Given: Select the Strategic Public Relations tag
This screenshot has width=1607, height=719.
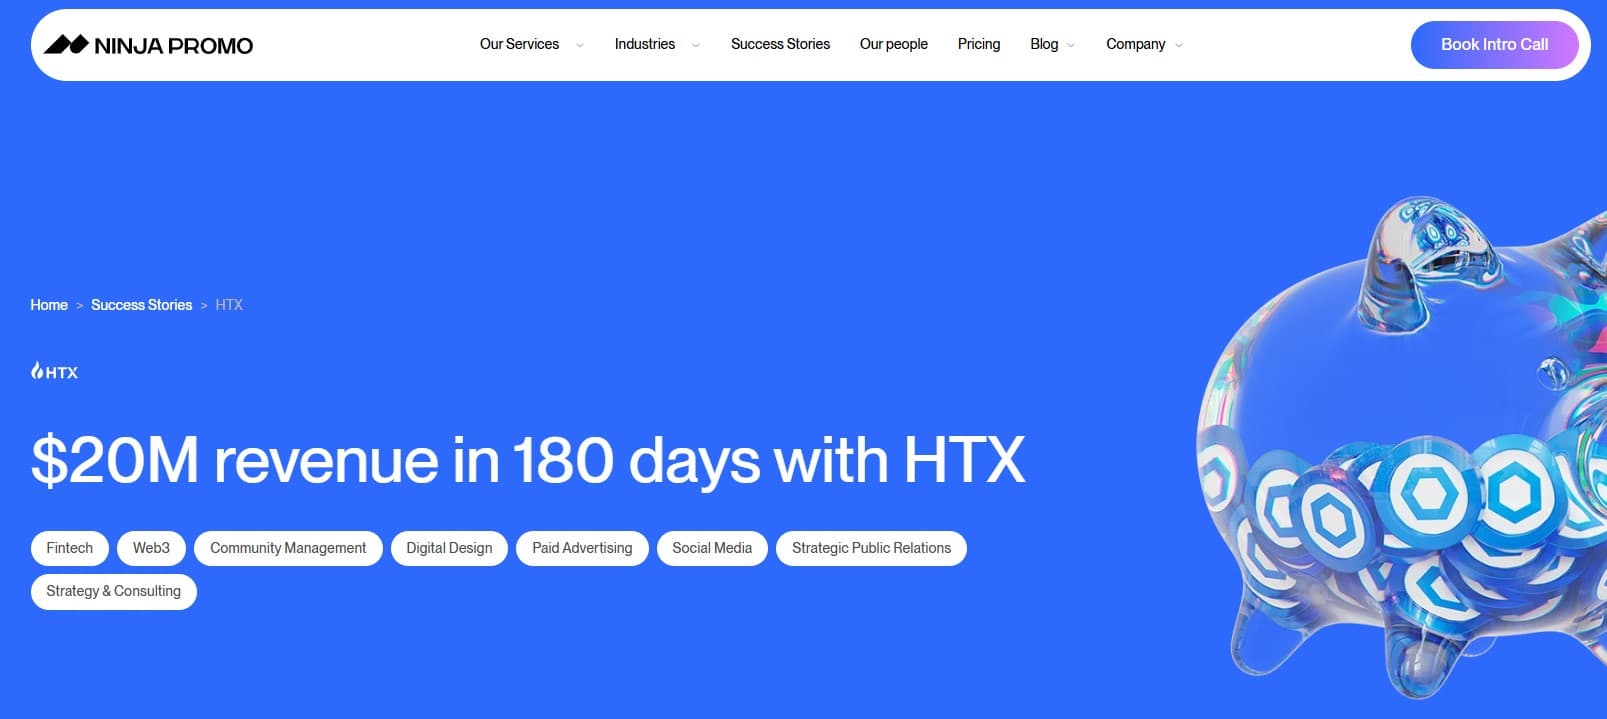Looking at the screenshot, I should (871, 548).
